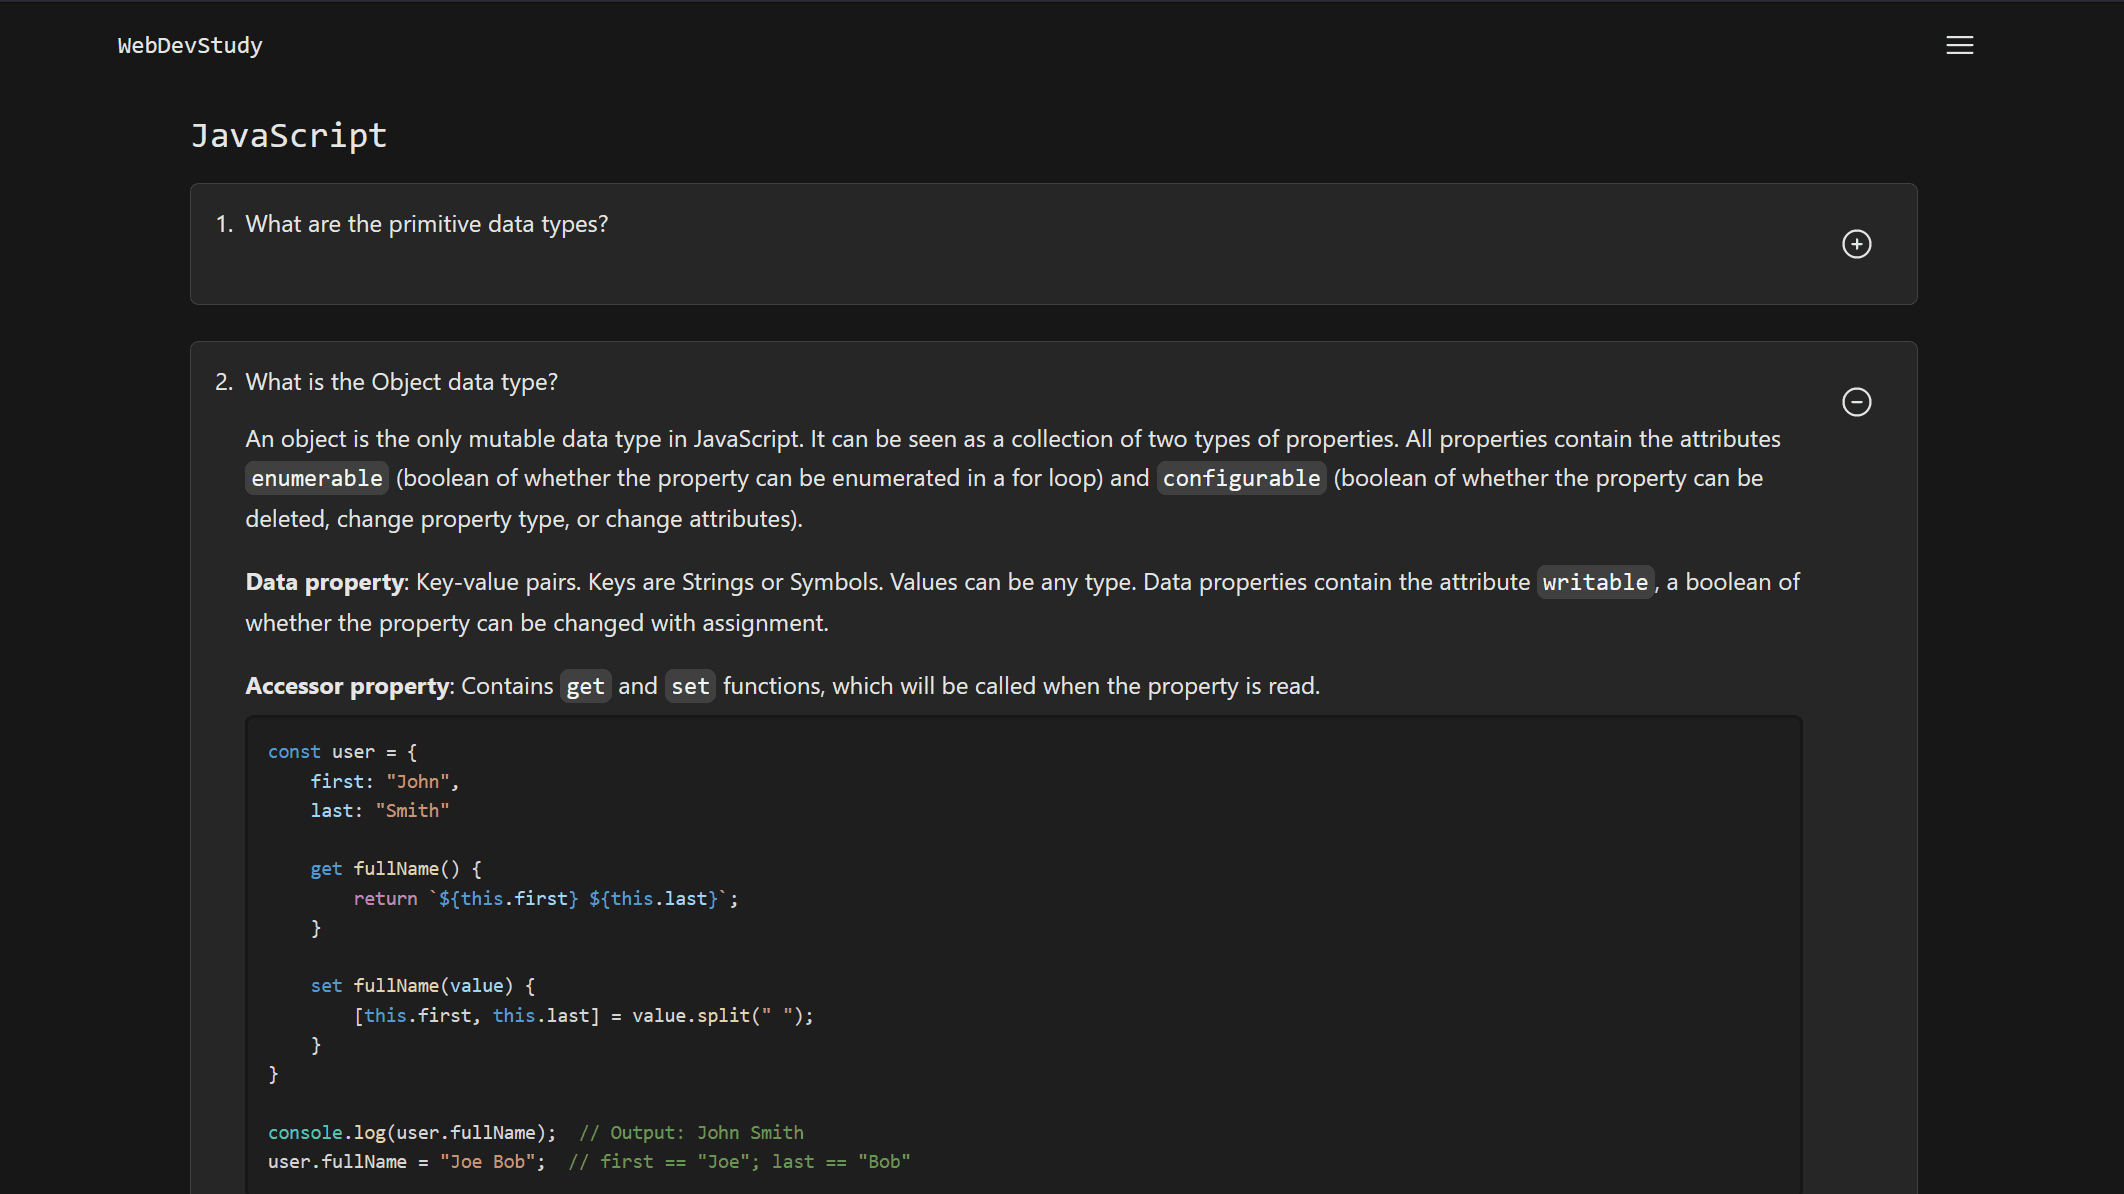
Task: Click the set inline code badge
Action: [690, 685]
